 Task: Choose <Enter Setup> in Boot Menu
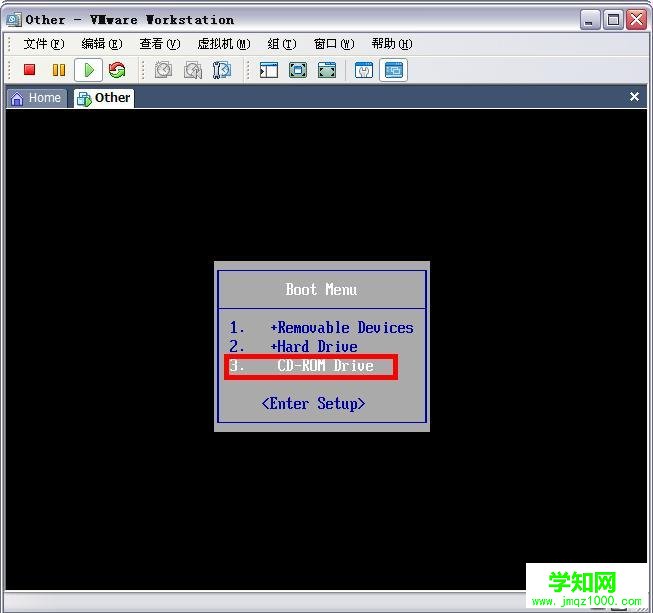pyautogui.click(x=314, y=404)
